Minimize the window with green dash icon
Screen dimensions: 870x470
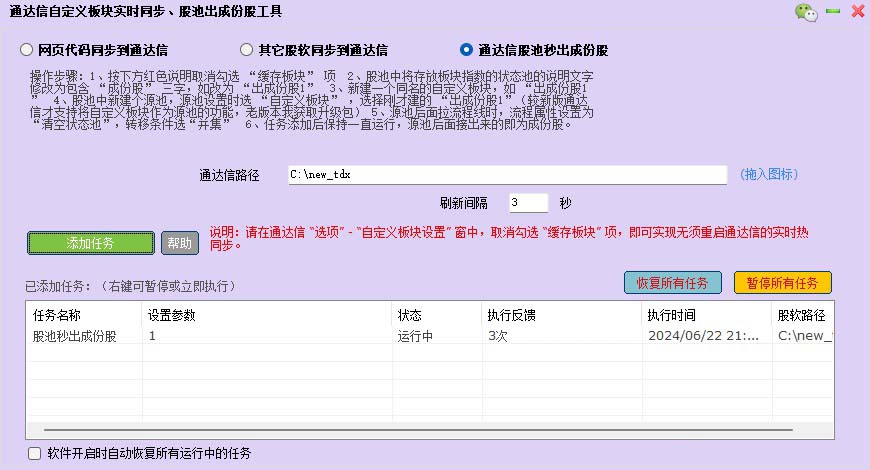click(833, 12)
